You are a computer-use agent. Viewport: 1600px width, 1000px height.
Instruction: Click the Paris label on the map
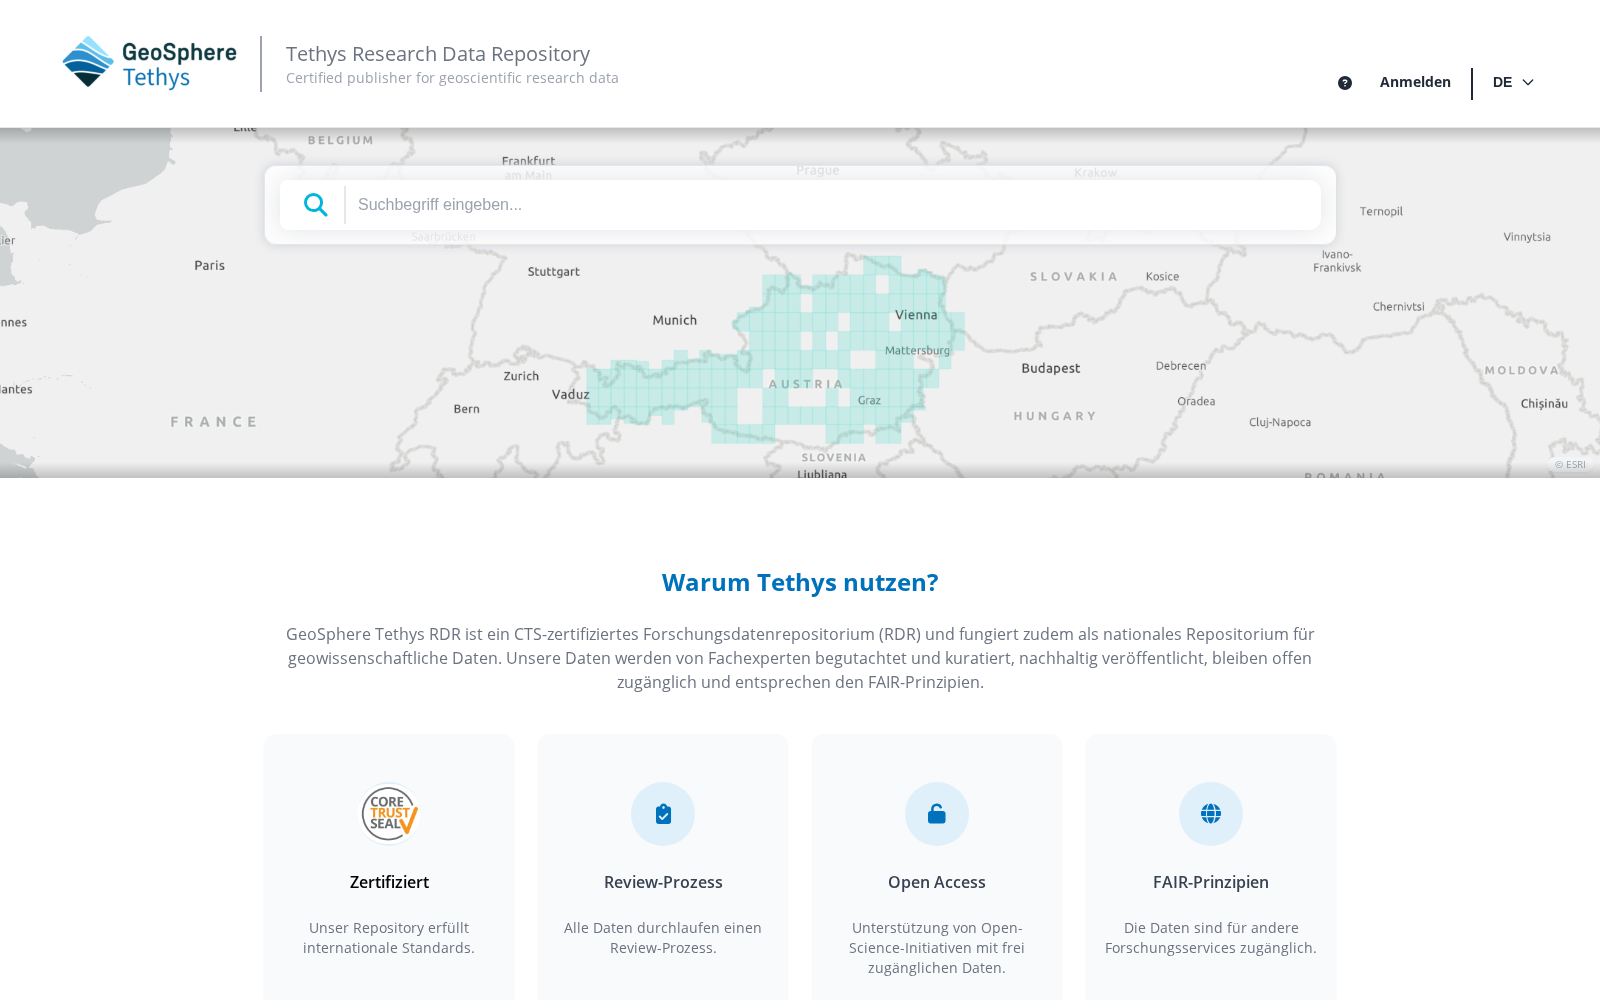point(209,266)
